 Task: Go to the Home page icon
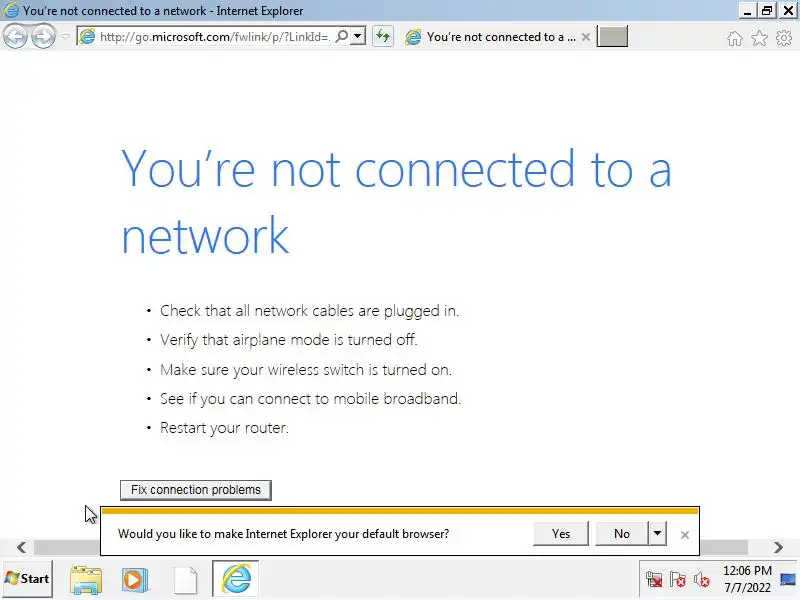tap(735, 38)
